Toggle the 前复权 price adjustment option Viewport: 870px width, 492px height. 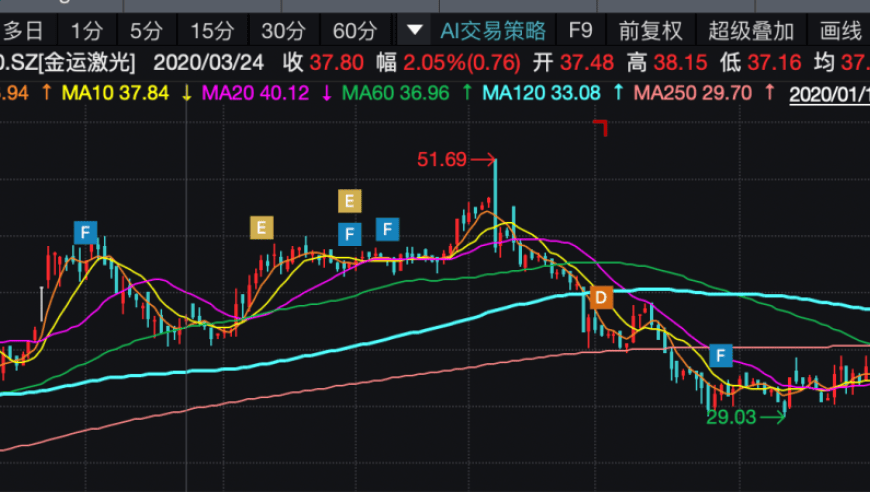point(650,31)
